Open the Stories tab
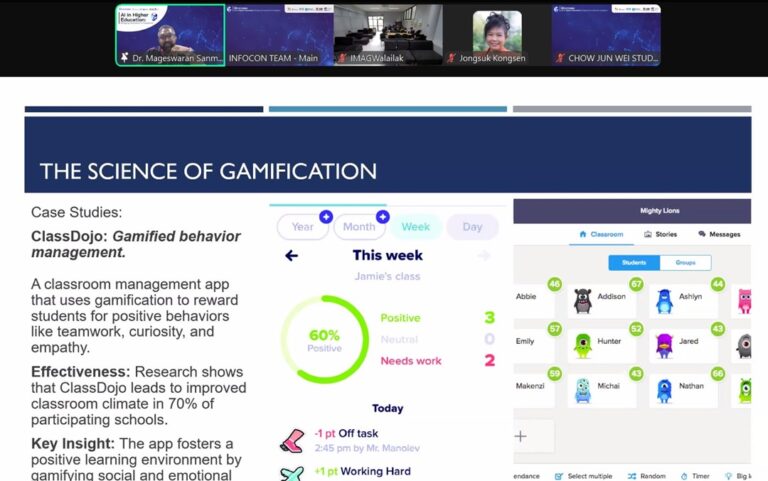The height and width of the screenshot is (481, 768). pyautogui.click(x=660, y=234)
